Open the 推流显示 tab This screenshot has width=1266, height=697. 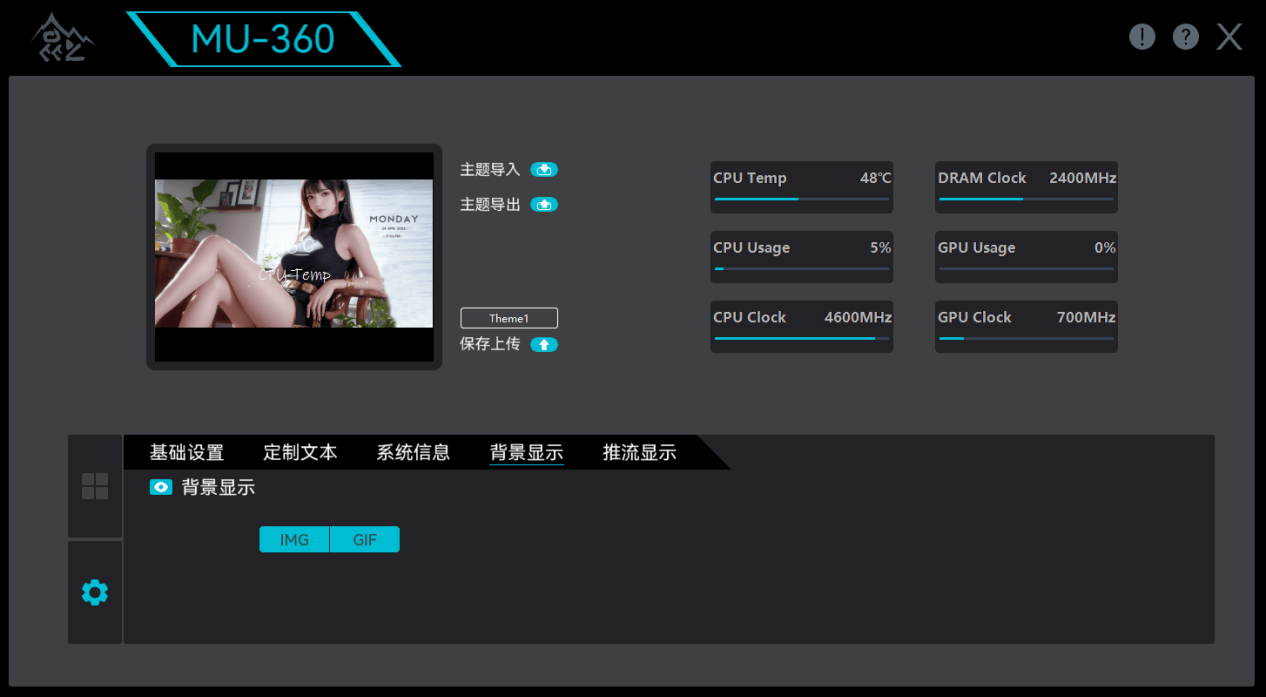pos(639,453)
